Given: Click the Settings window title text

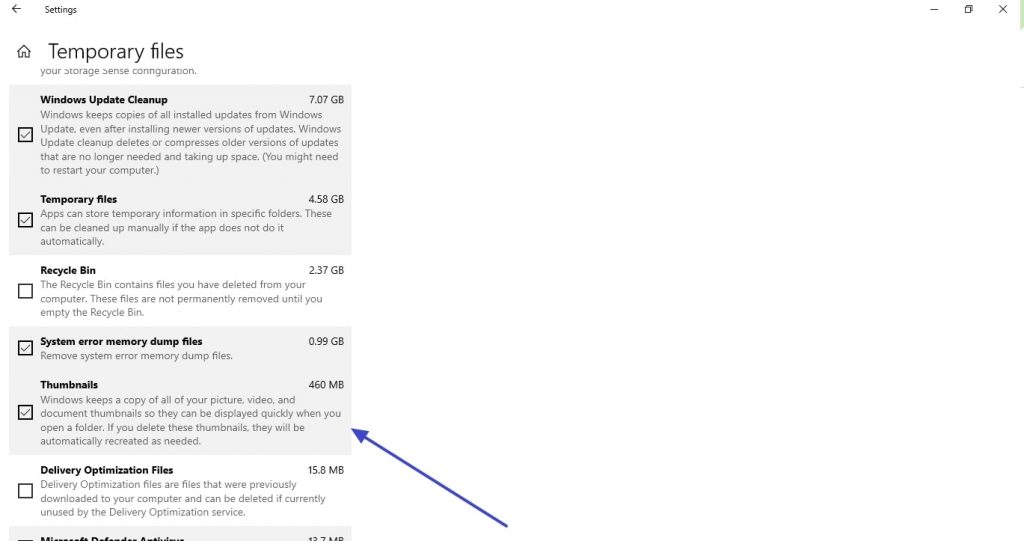Looking at the screenshot, I should pyautogui.click(x=61, y=10).
